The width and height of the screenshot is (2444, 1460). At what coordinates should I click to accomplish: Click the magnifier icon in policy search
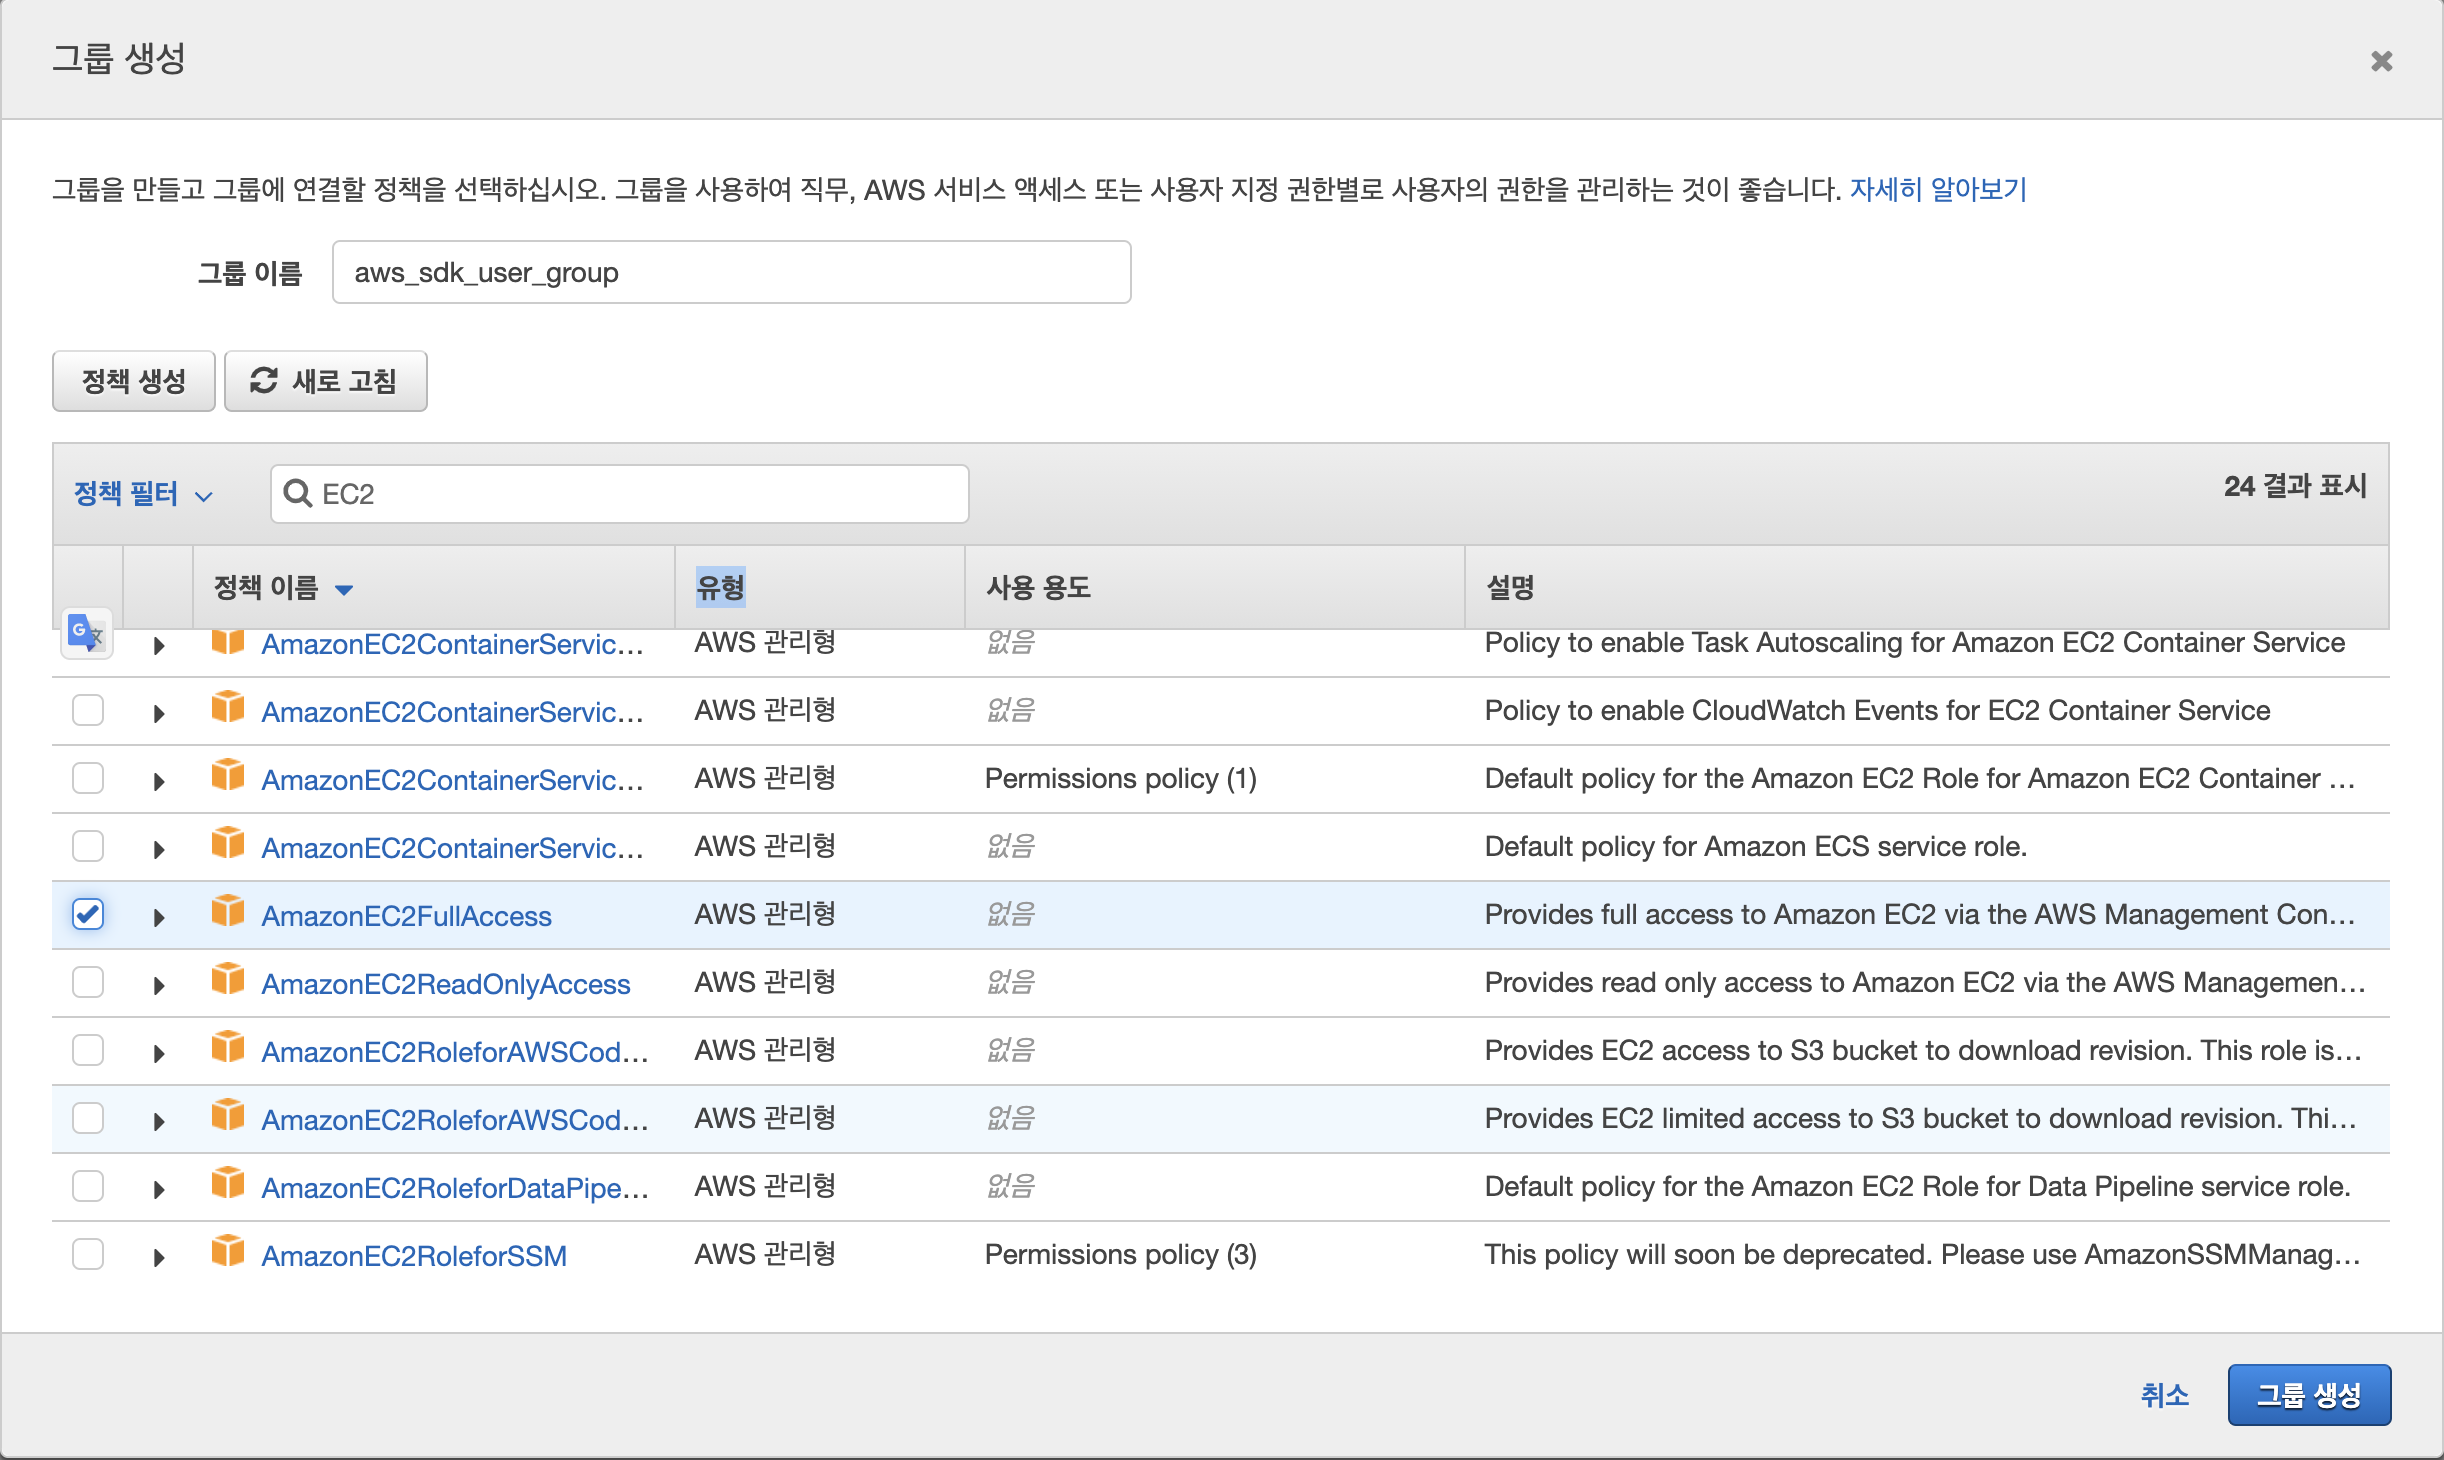pyautogui.click(x=297, y=494)
